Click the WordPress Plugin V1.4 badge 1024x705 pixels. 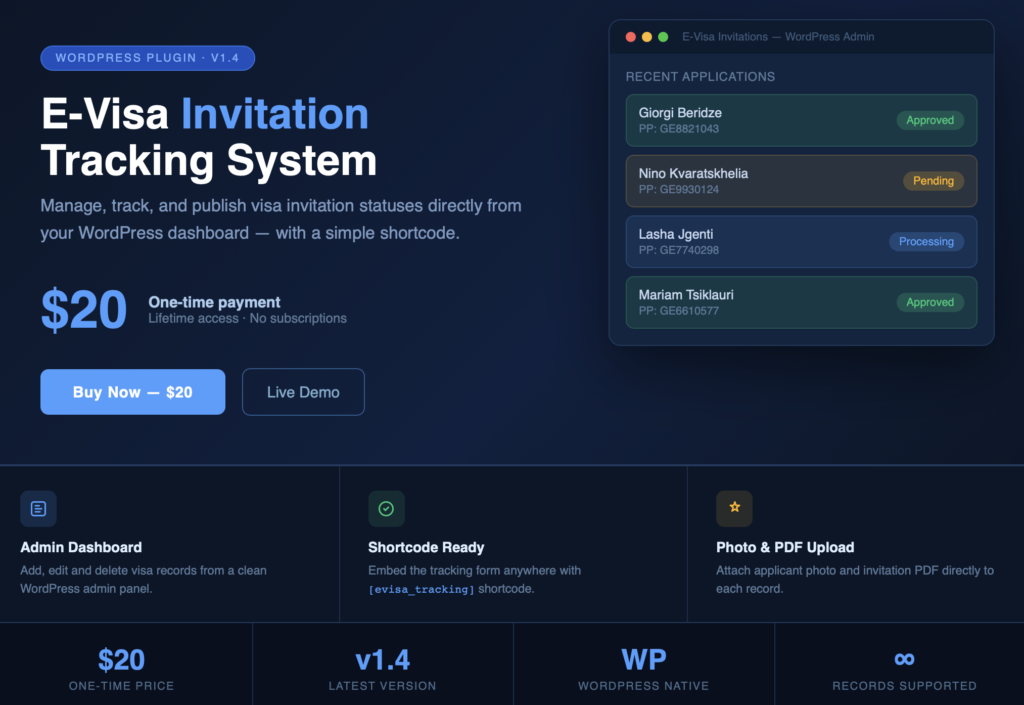[148, 58]
